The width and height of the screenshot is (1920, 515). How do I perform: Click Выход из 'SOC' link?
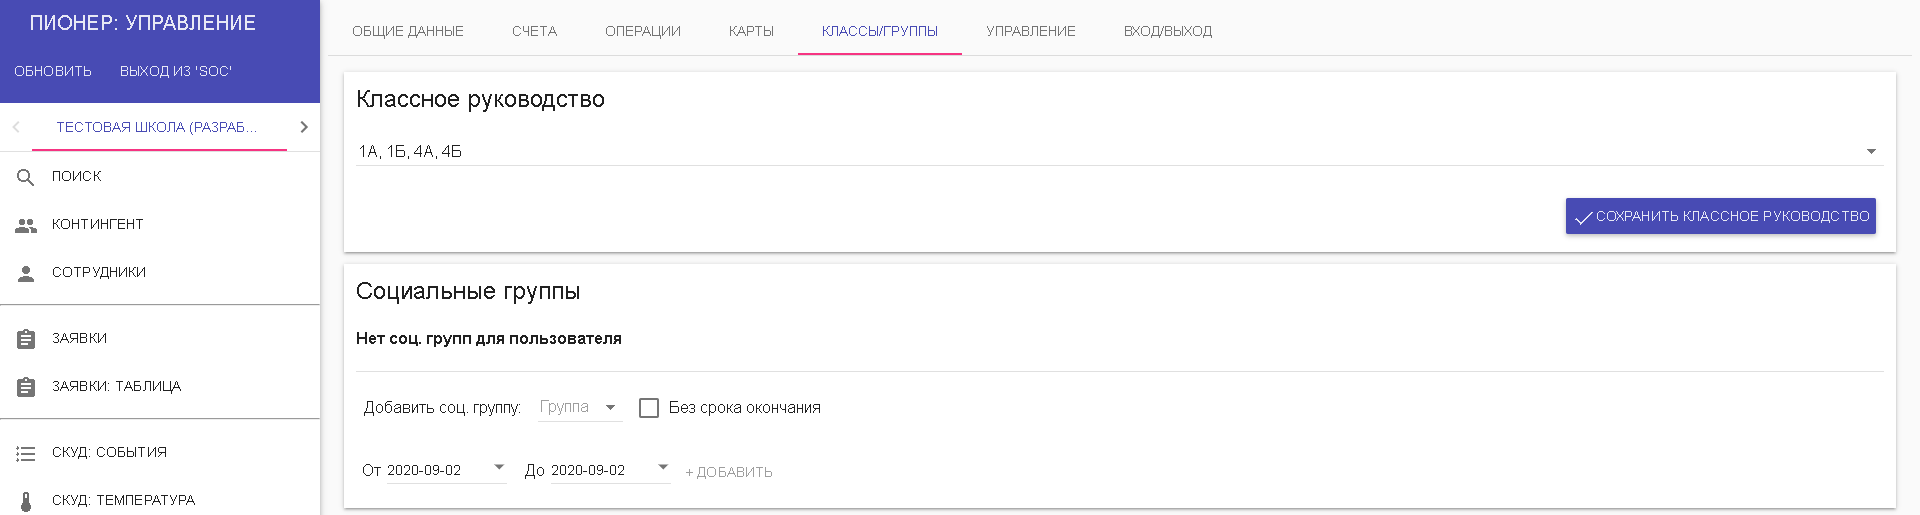(x=176, y=71)
